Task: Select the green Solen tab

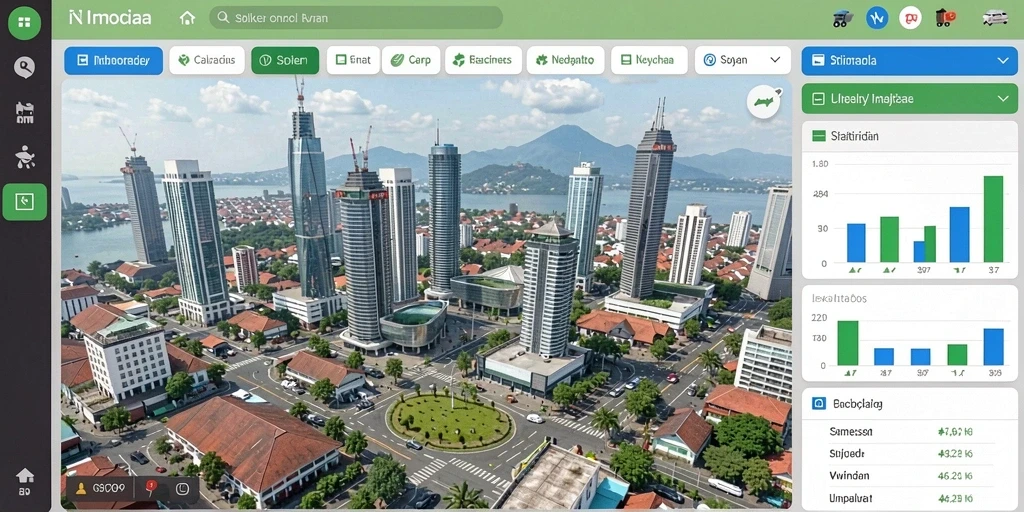Action: click(x=285, y=60)
